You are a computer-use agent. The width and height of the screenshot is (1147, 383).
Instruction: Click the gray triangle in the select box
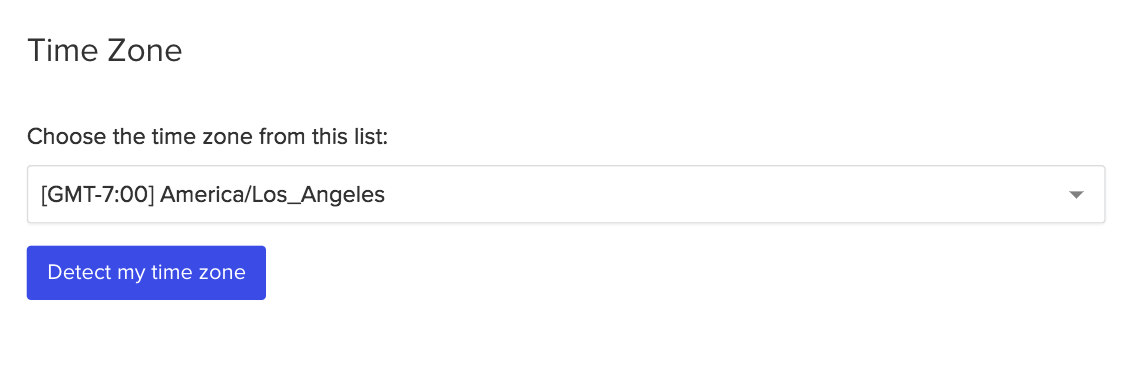(x=1075, y=195)
